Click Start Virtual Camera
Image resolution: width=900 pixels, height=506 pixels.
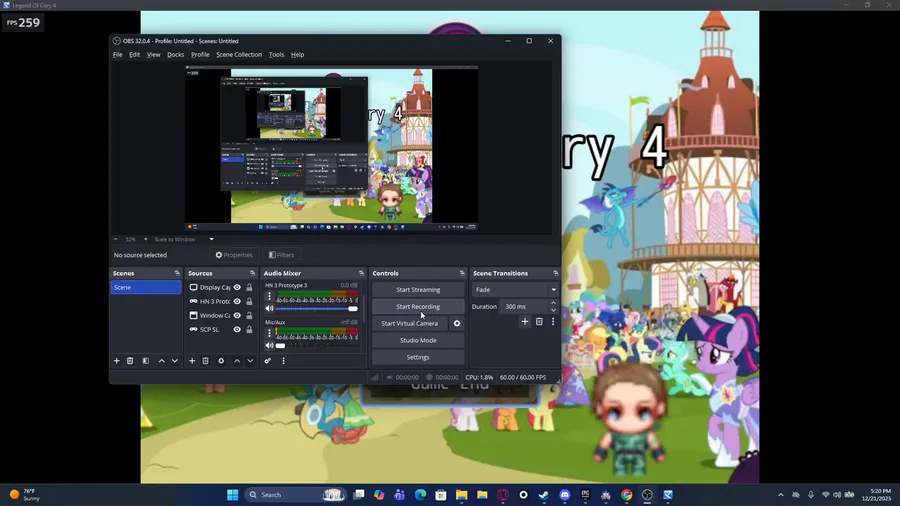(409, 324)
